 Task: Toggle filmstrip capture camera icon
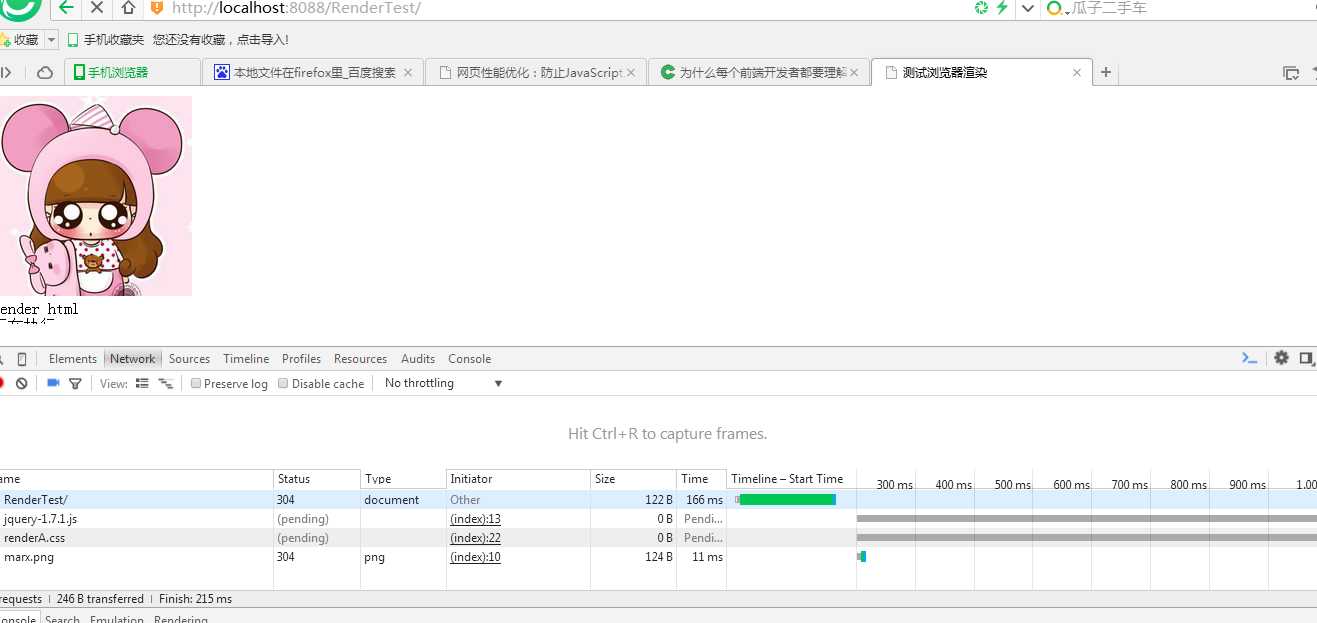(53, 383)
